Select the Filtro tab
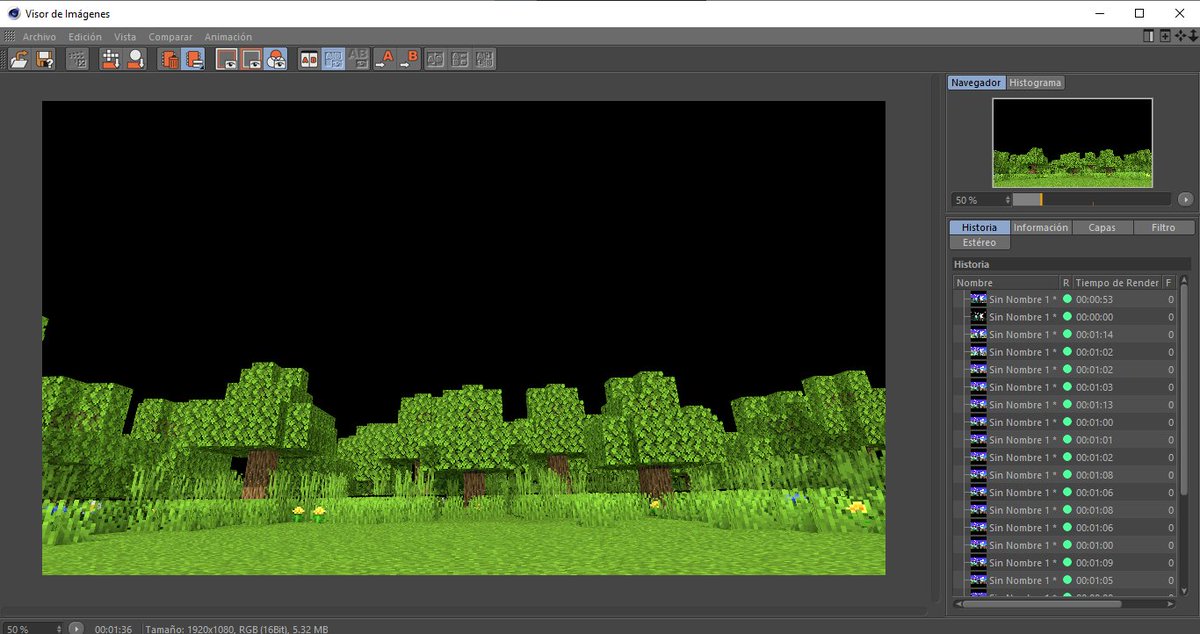 point(1163,228)
